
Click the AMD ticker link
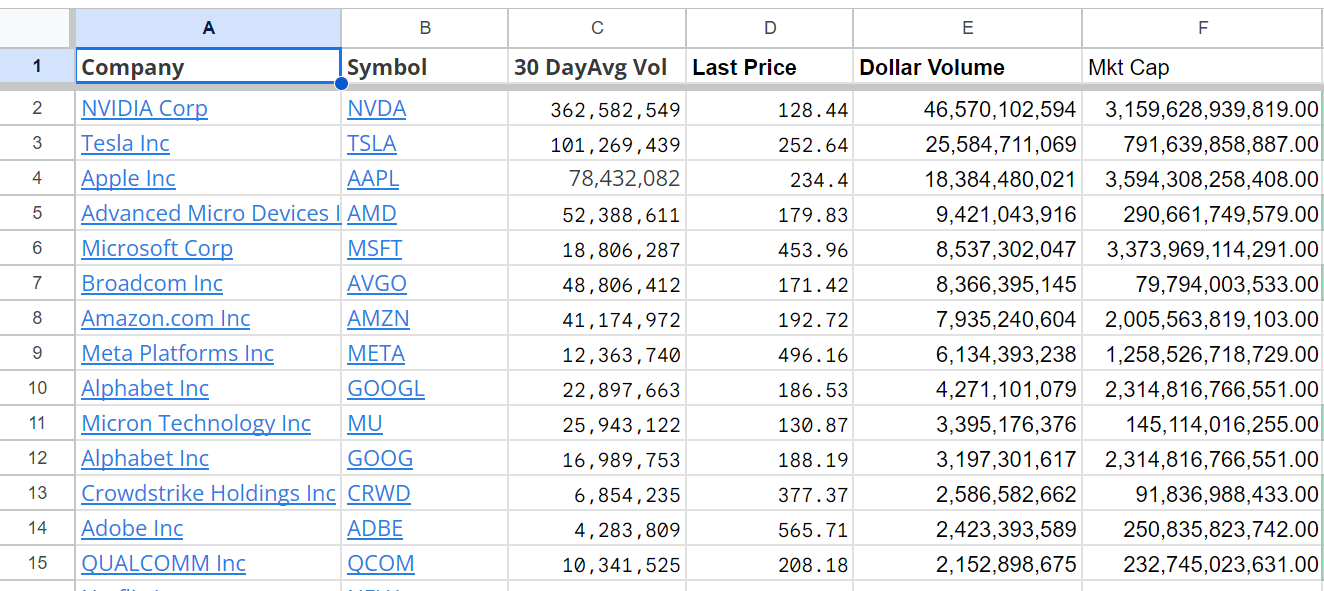372,214
